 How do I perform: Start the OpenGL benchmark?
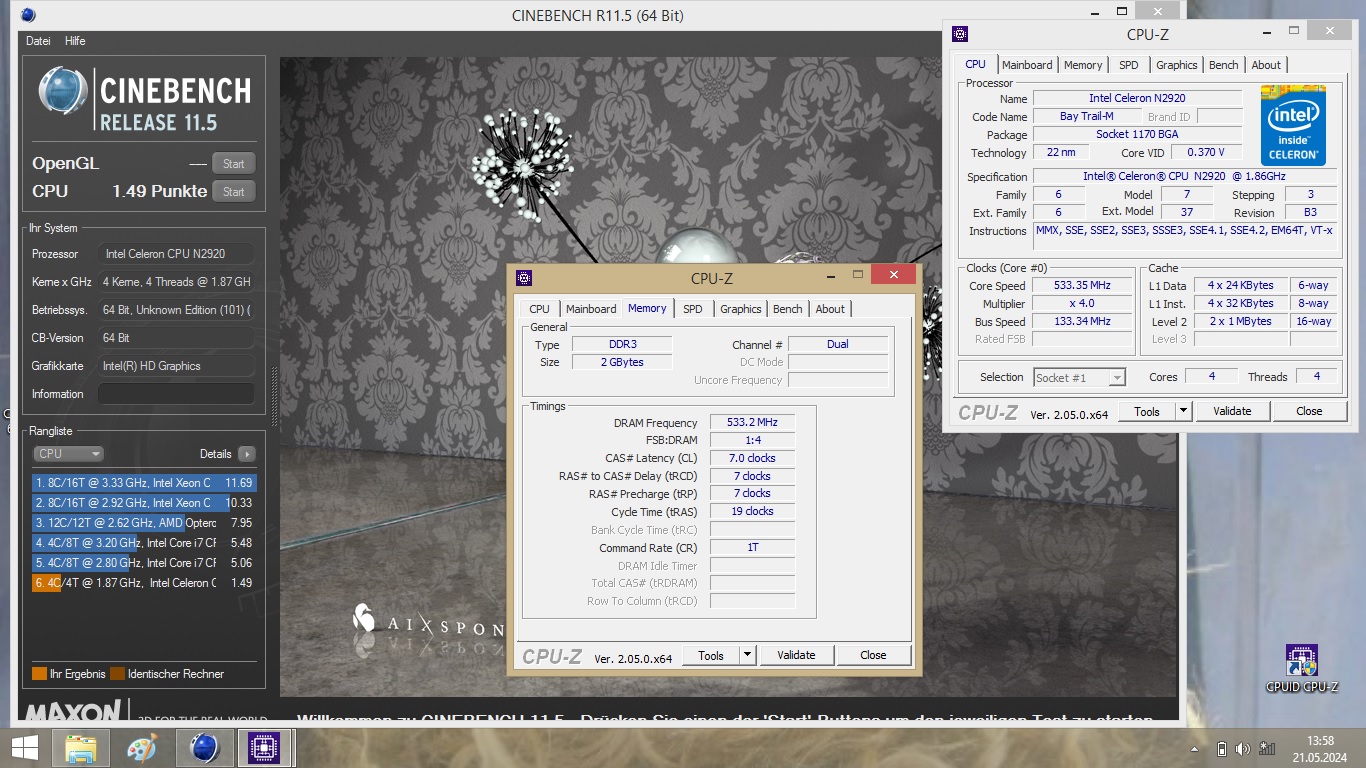(234, 164)
